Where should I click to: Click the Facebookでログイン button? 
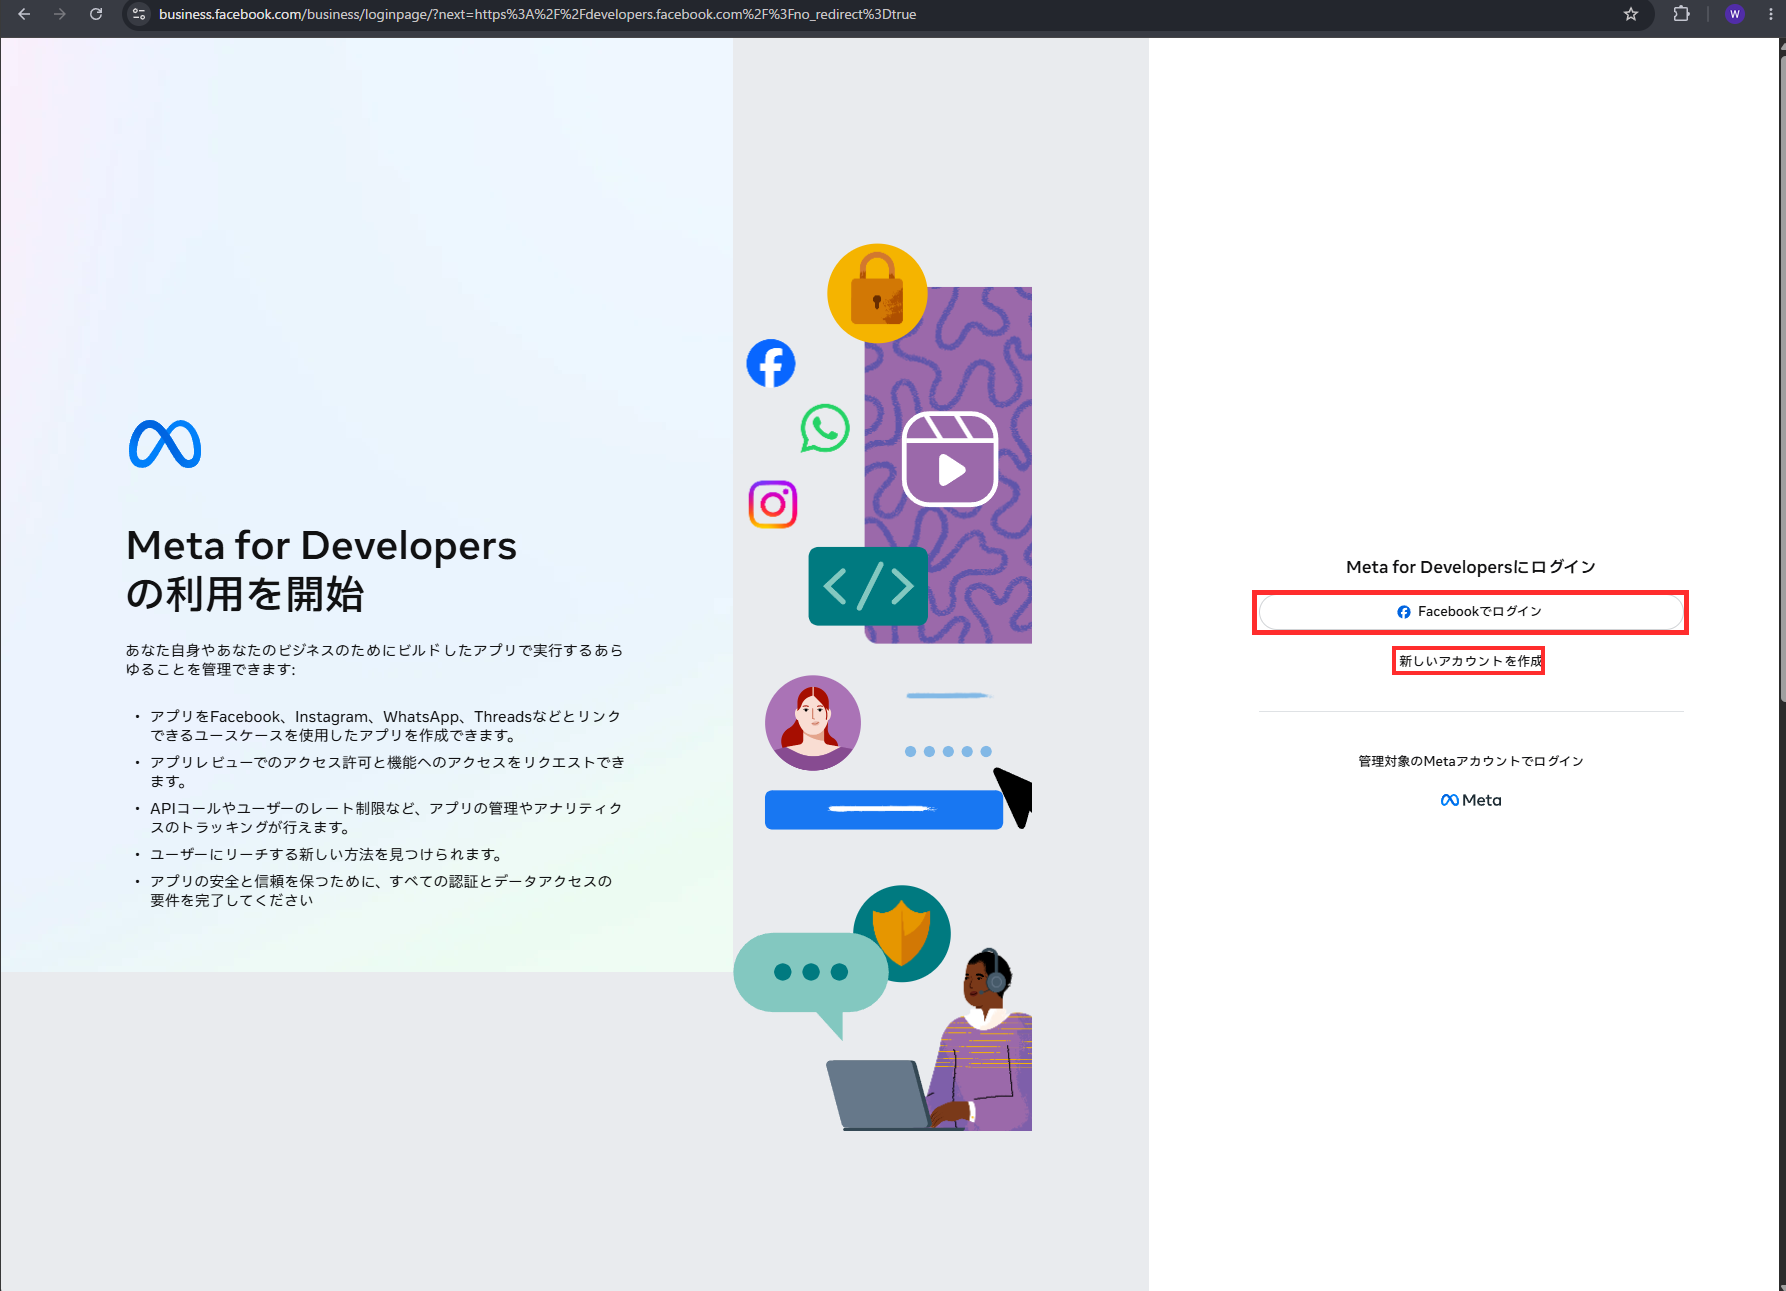1470,612
